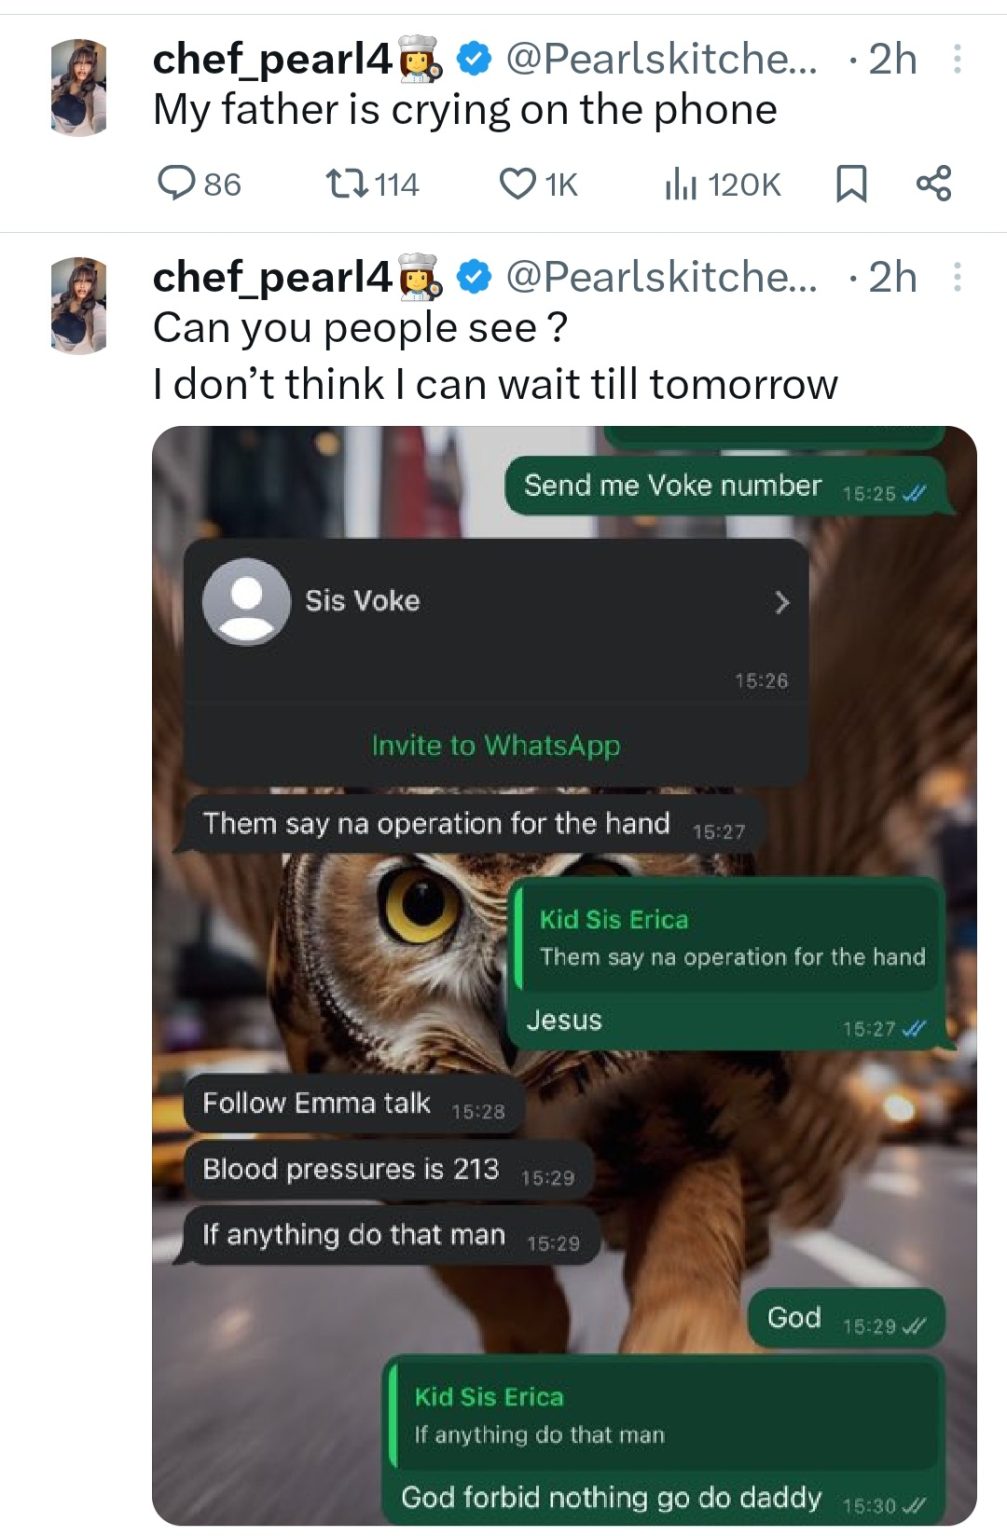Click verified badge on second tweet
This screenshot has width=1007, height=1536.
point(473,277)
